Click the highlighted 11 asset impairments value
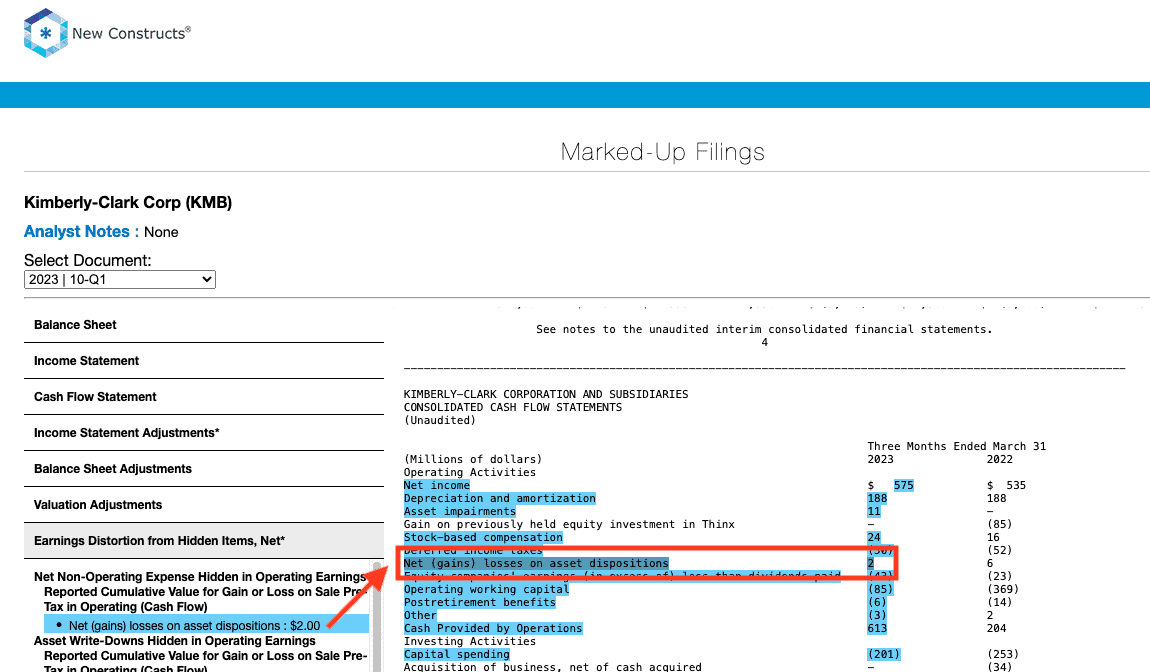The image size is (1150, 672). tap(874, 511)
